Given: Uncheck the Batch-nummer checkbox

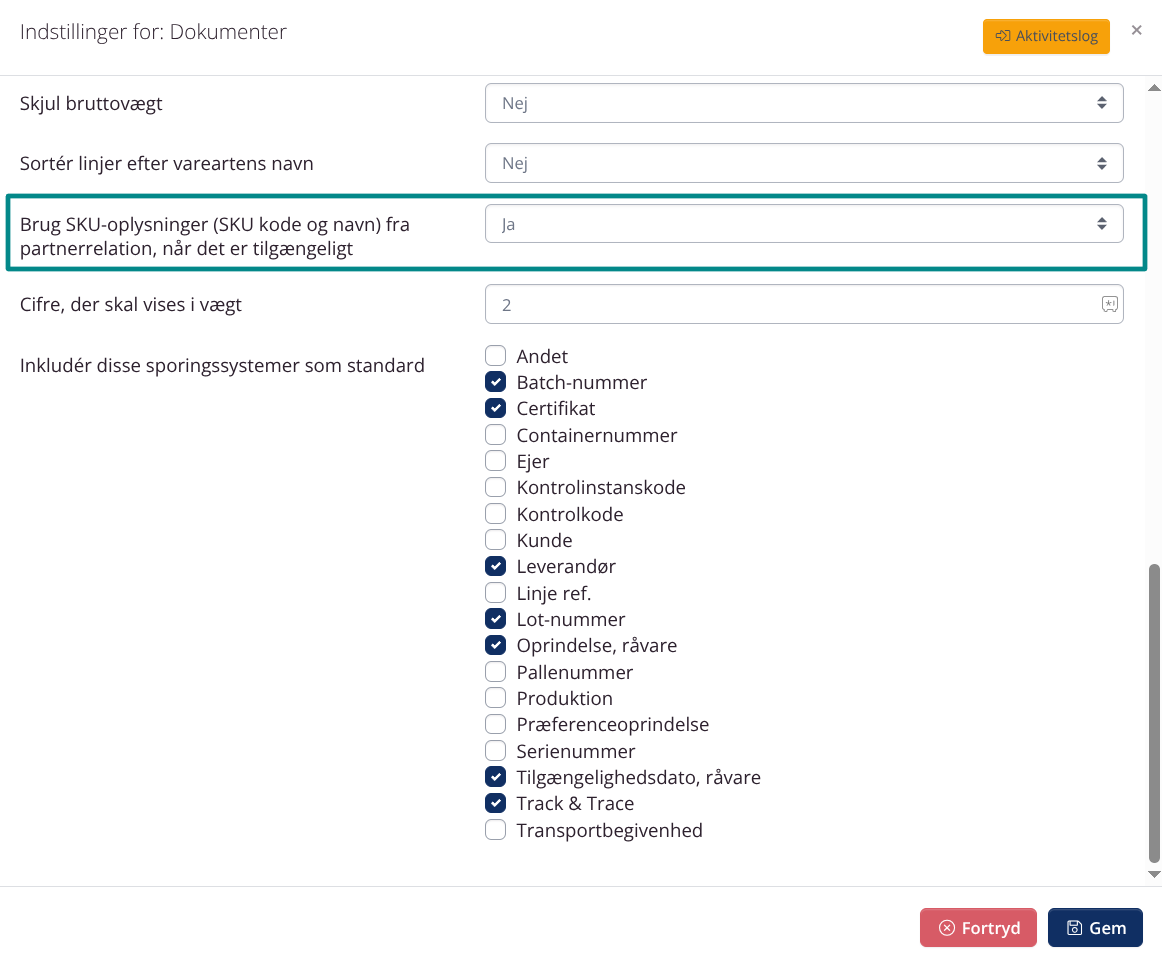Looking at the screenshot, I should click(495, 382).
